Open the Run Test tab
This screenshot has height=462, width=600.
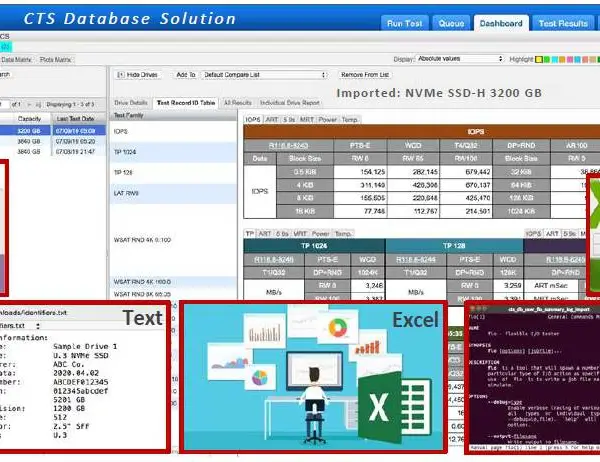[x=404, y=23]
